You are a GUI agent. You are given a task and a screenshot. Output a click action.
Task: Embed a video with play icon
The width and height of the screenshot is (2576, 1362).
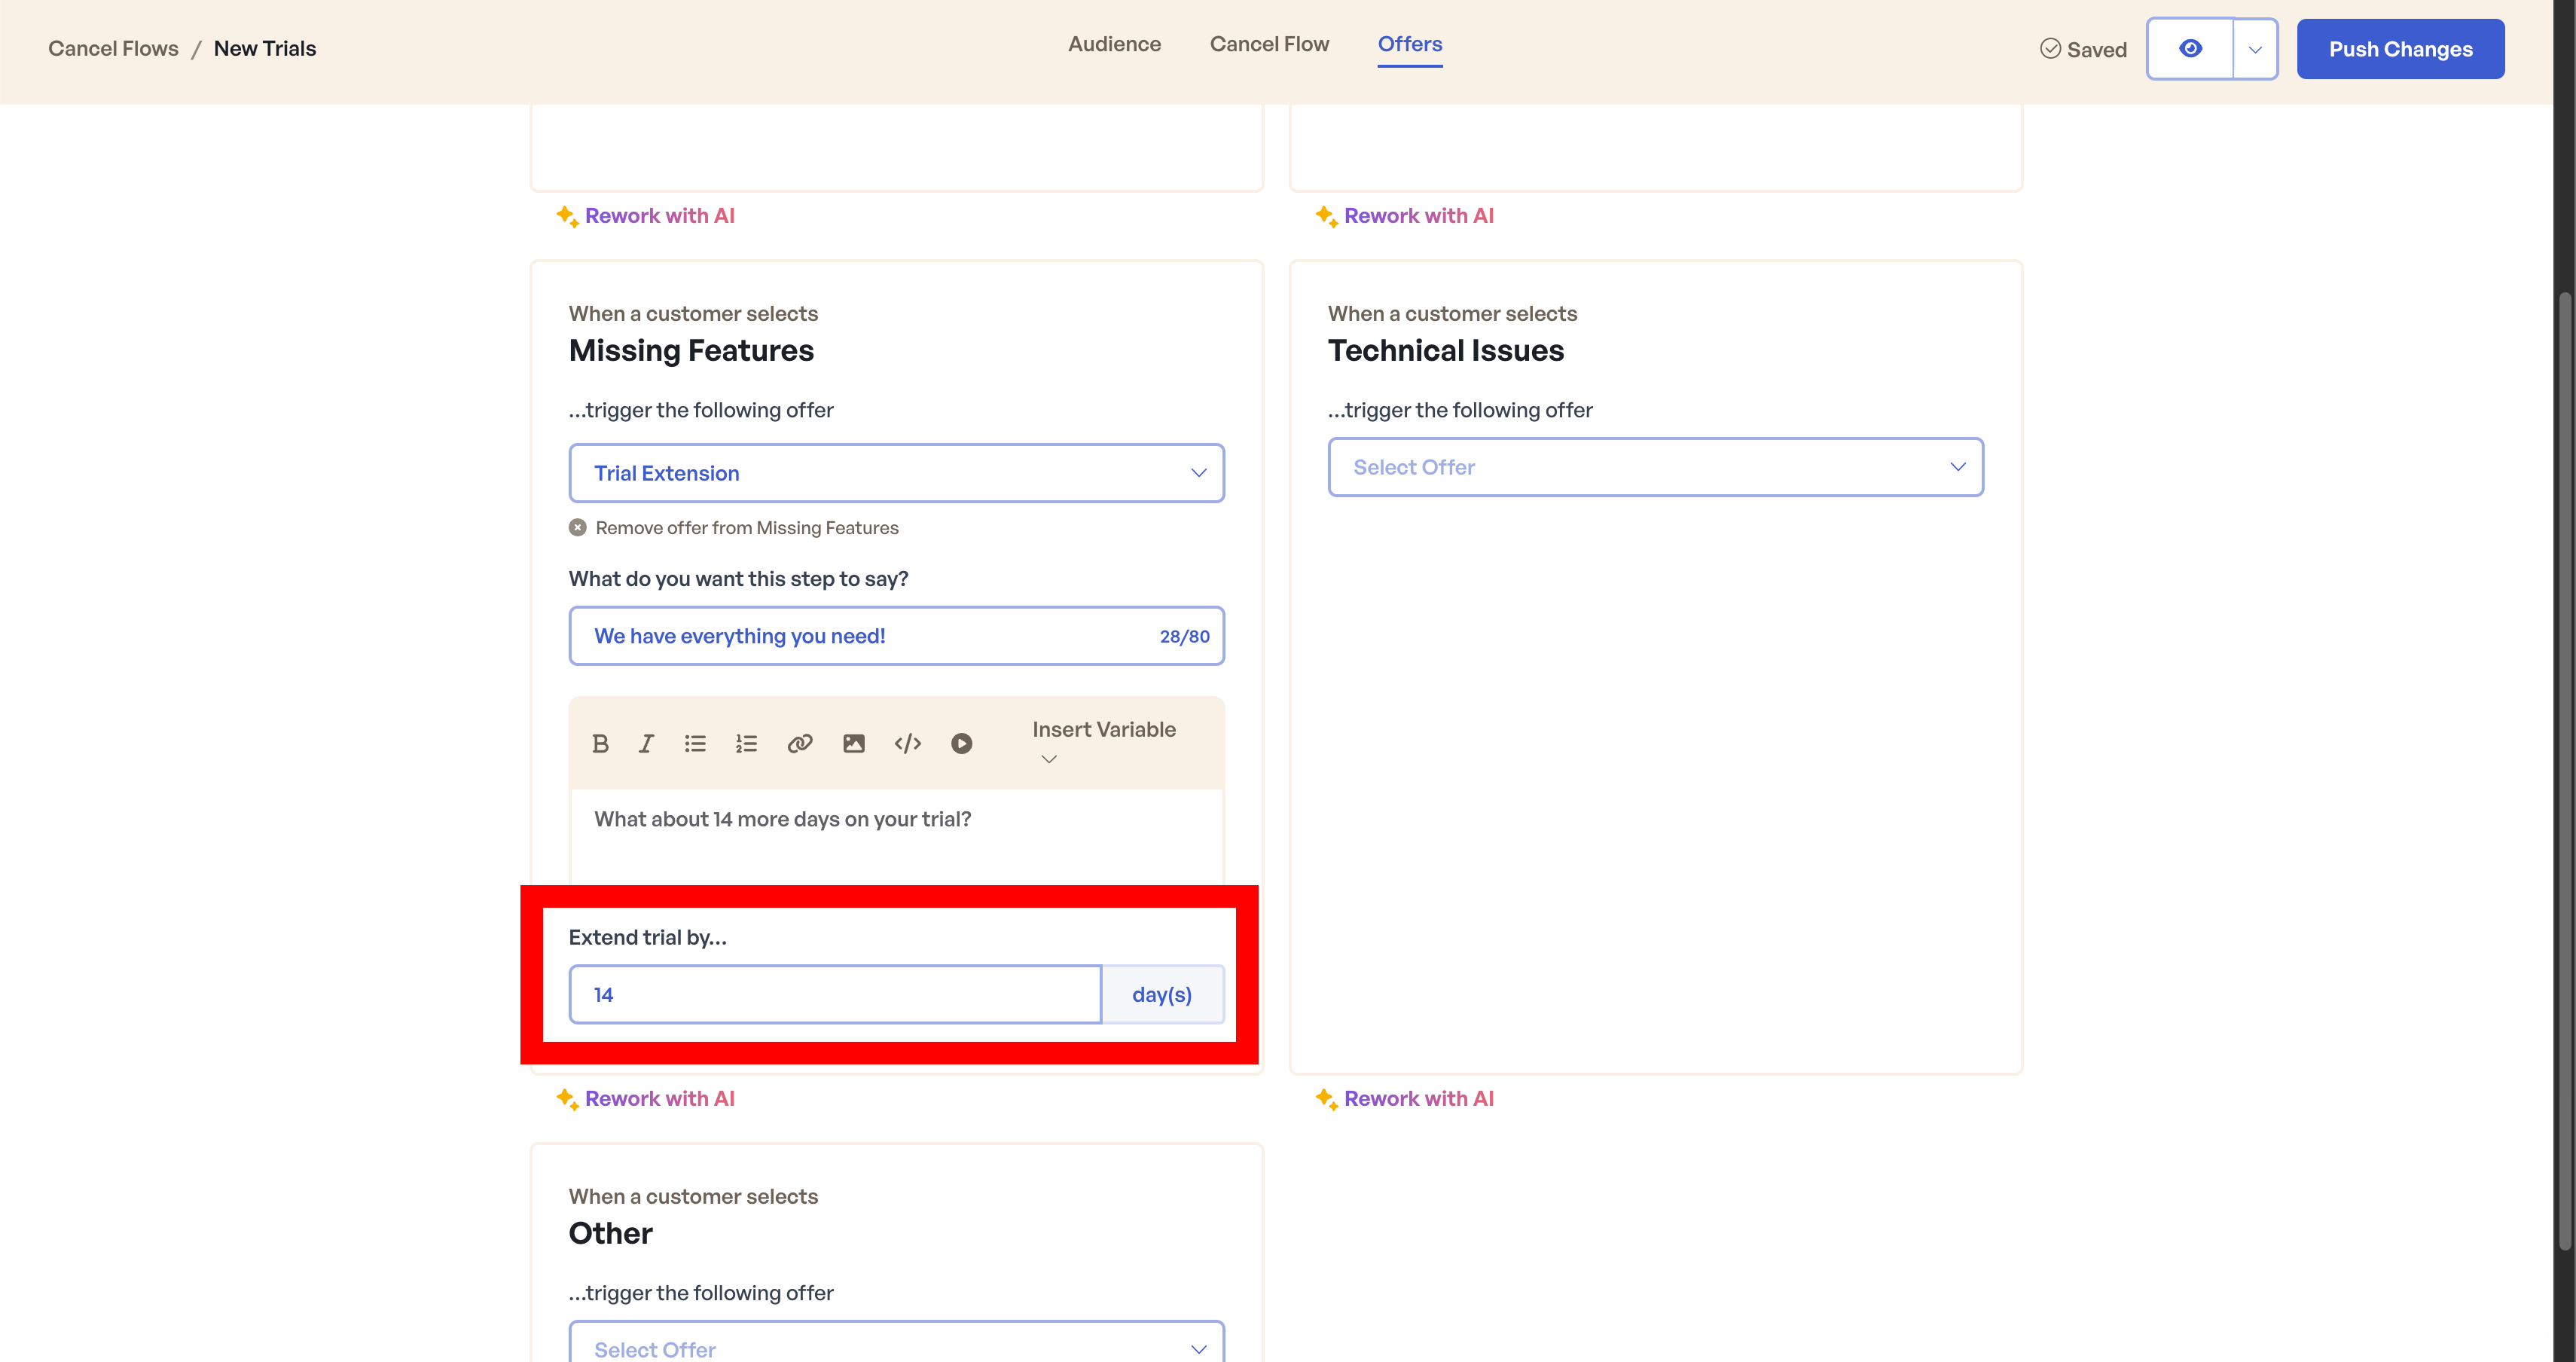(961, 743)
